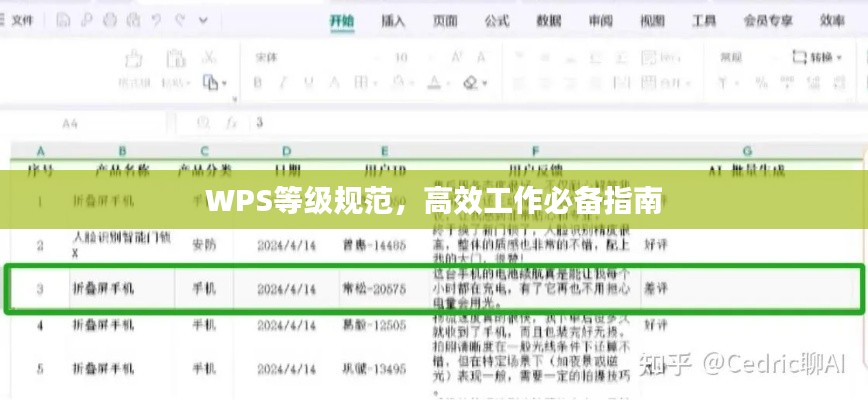Click the thousands separator icon

[x=787, y=84]
